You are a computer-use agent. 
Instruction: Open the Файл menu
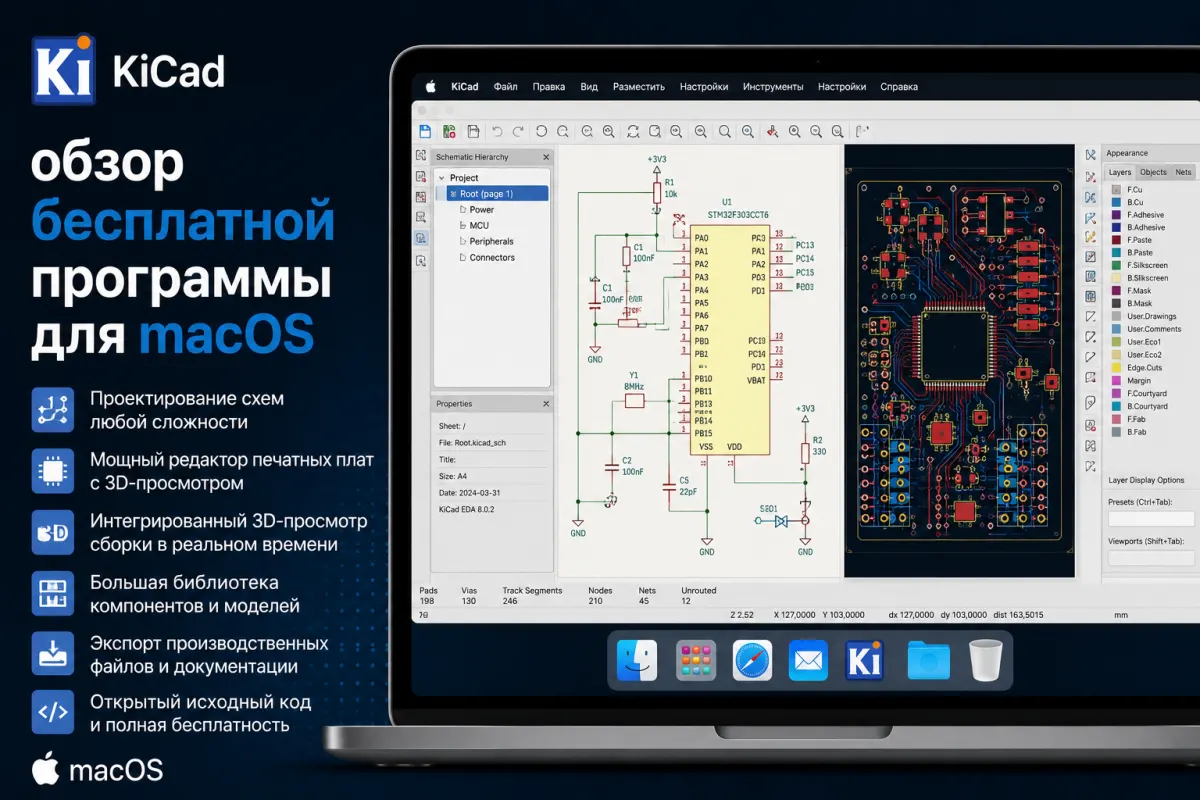(x=505, y=87)
